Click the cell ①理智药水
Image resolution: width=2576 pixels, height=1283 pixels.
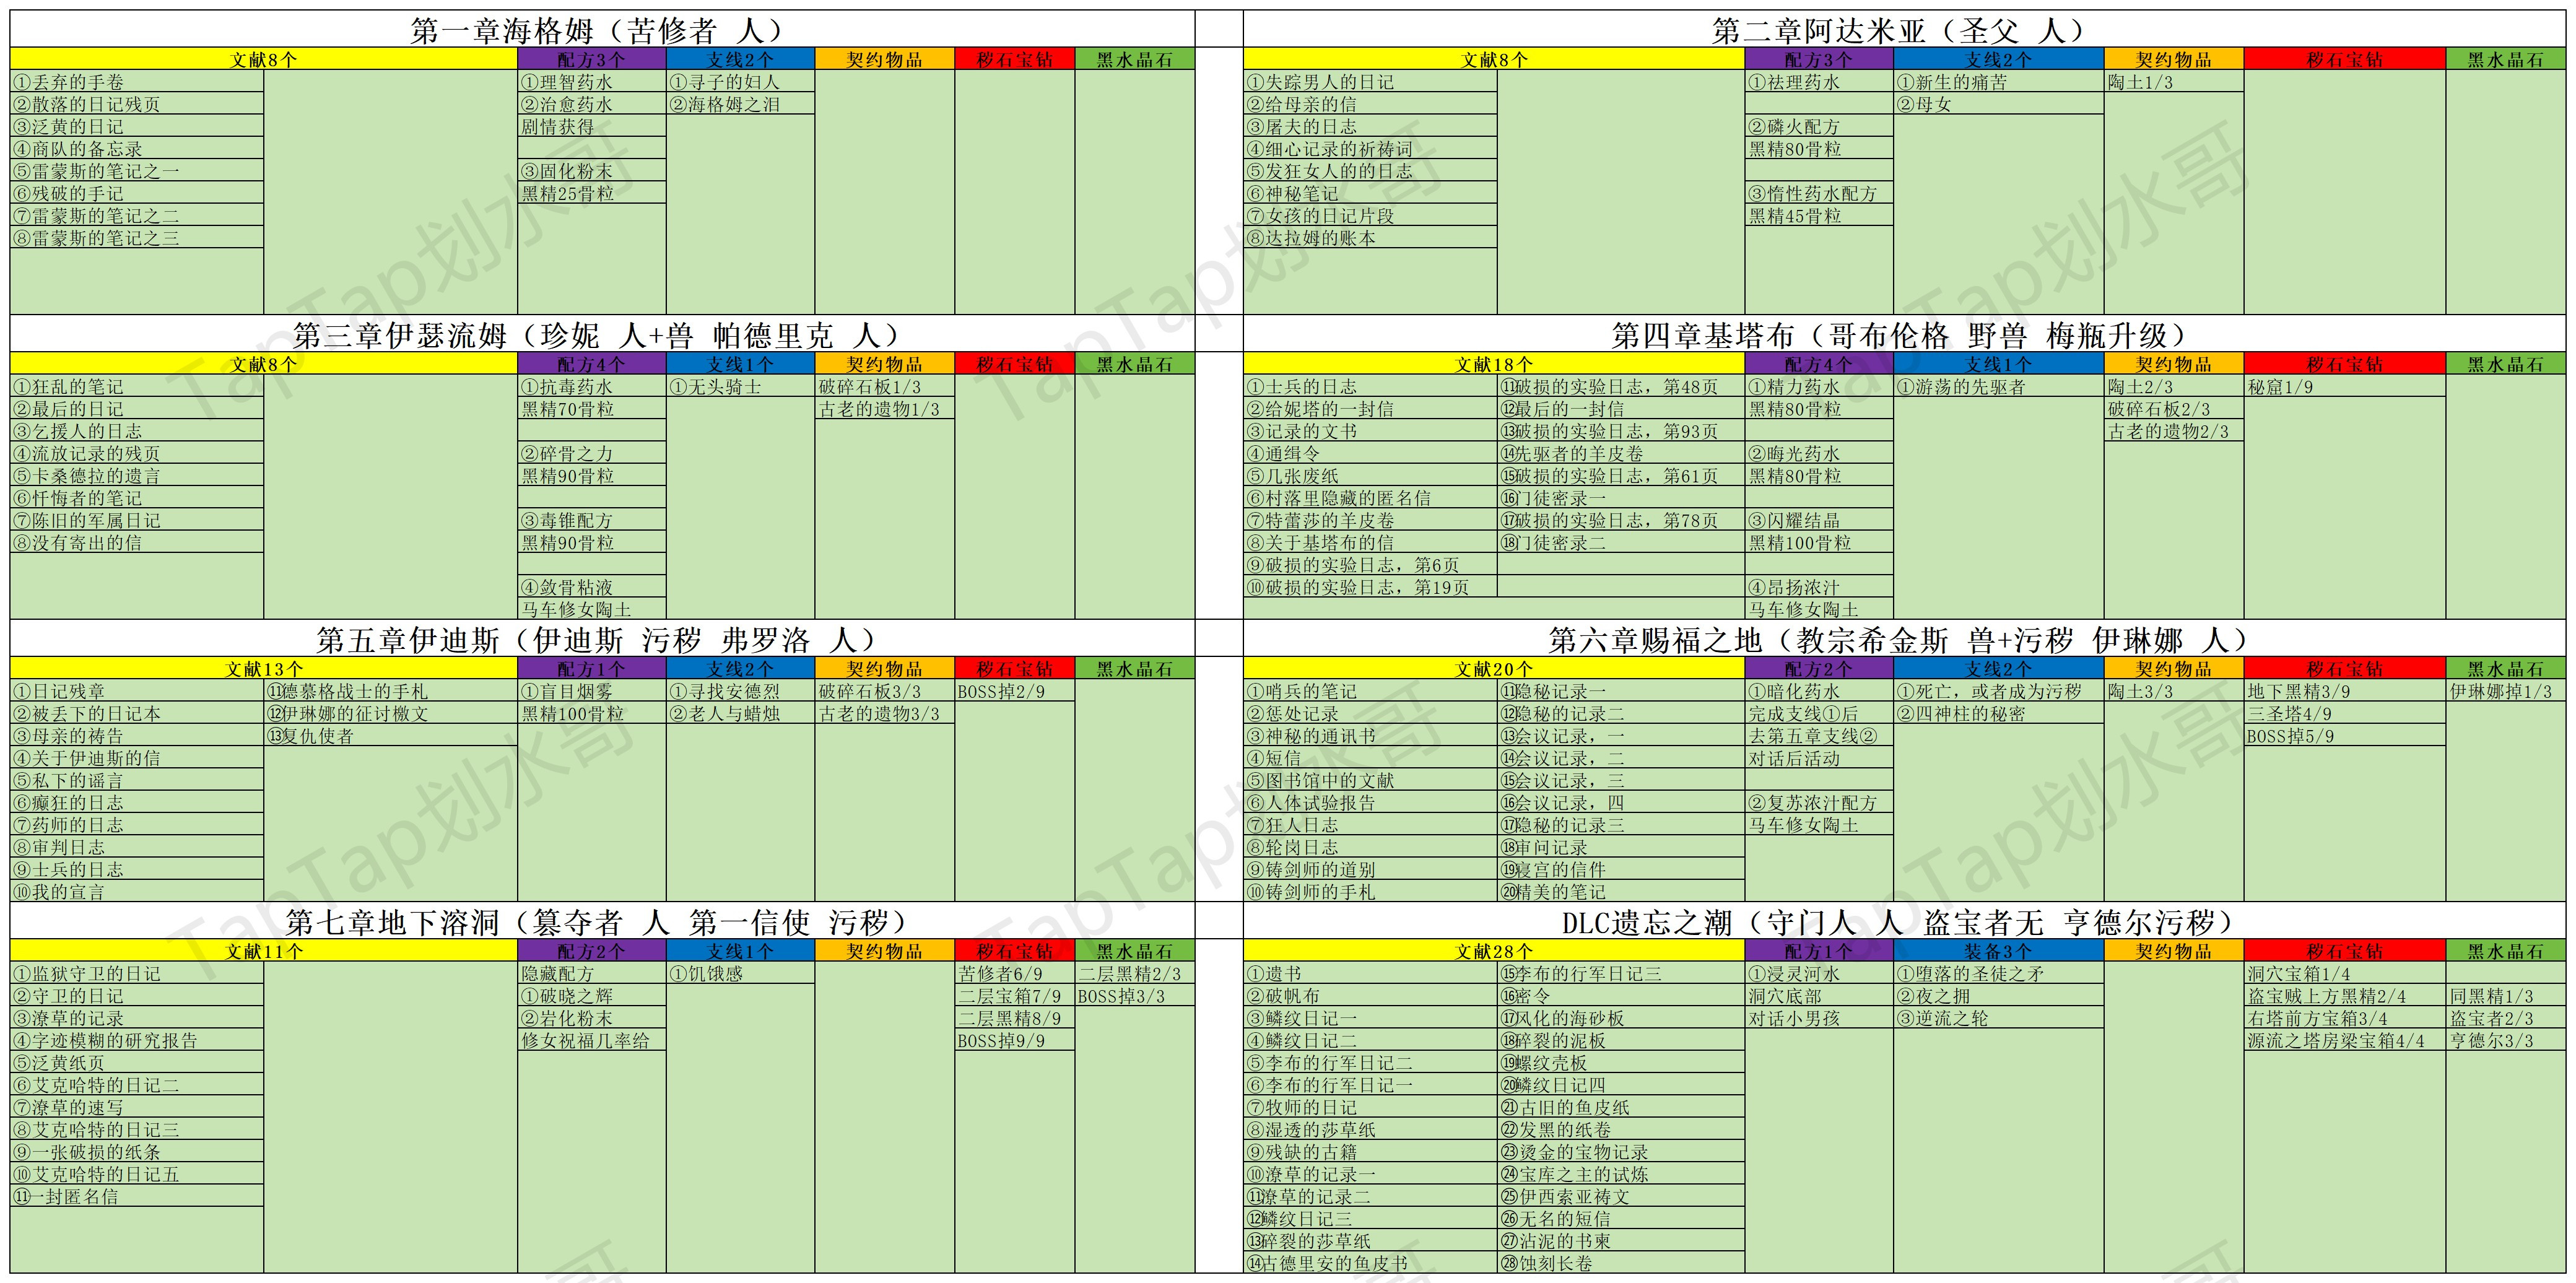592,82
